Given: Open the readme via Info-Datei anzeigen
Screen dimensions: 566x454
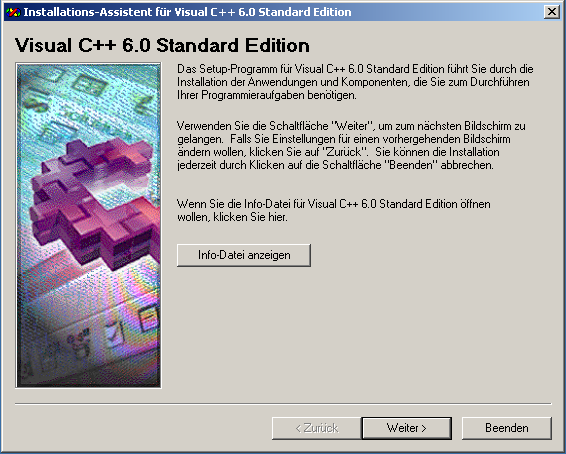Looking at the screenshot, I should (x=244, y=255).
